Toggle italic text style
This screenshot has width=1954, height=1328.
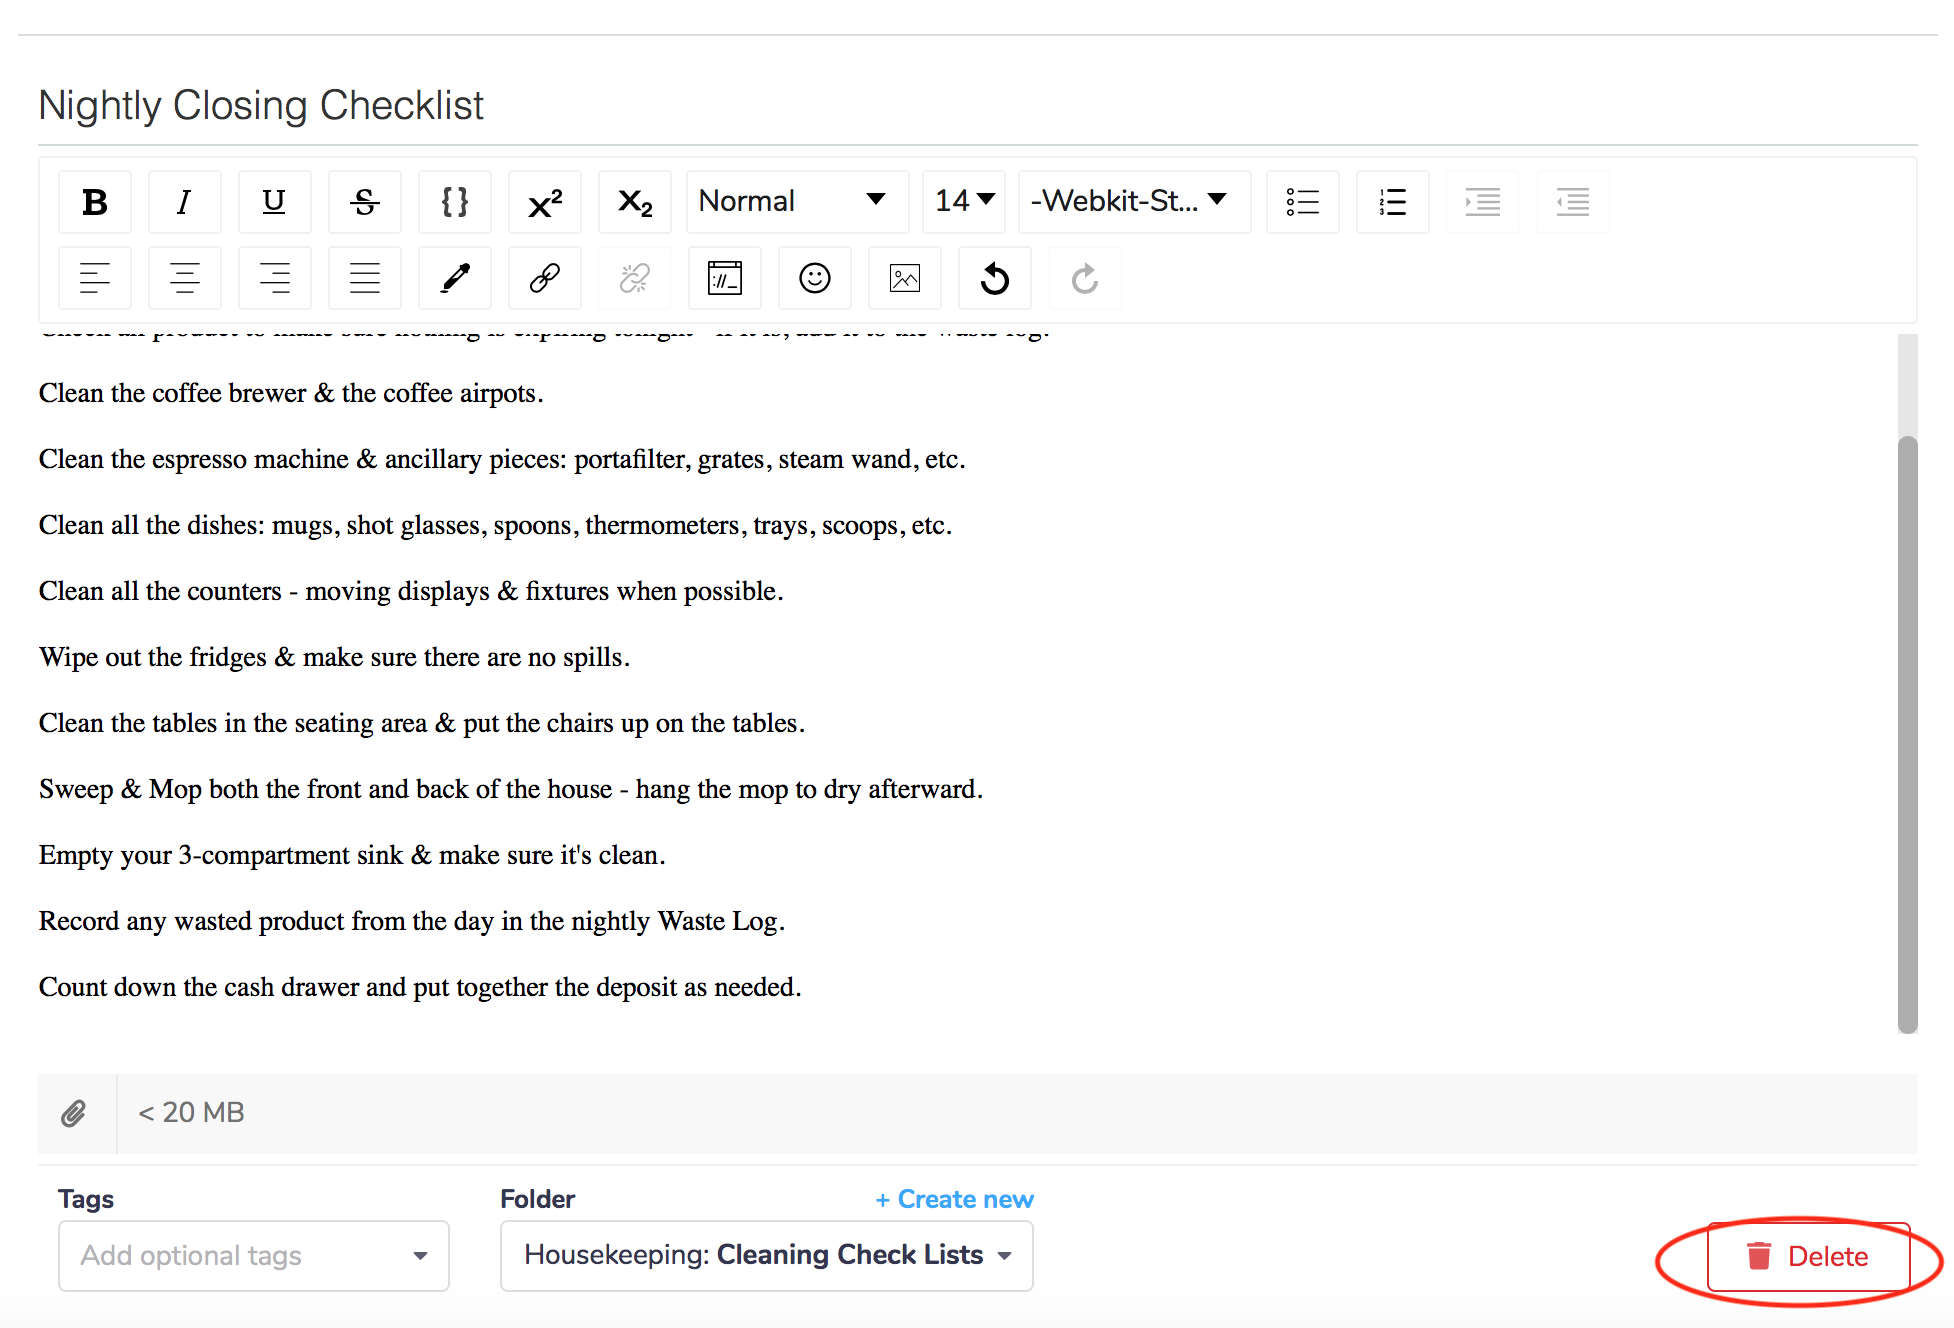[184, 202]
